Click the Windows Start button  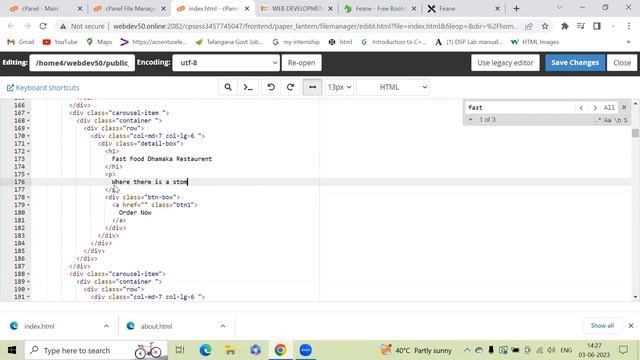[x=12, y=350]
